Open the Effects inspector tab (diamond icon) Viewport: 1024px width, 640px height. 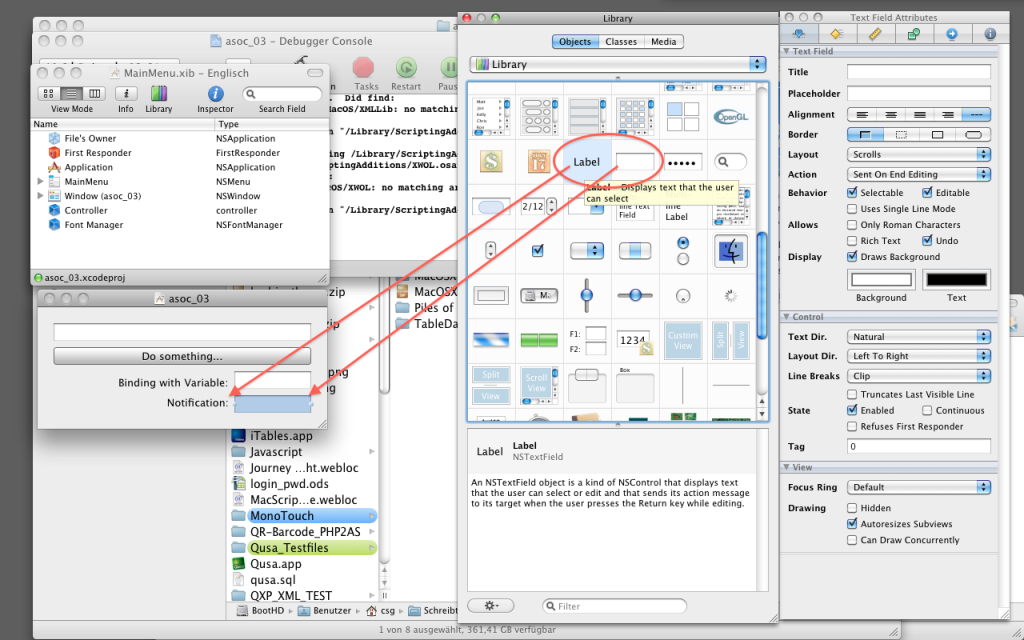tap(836, 34)
